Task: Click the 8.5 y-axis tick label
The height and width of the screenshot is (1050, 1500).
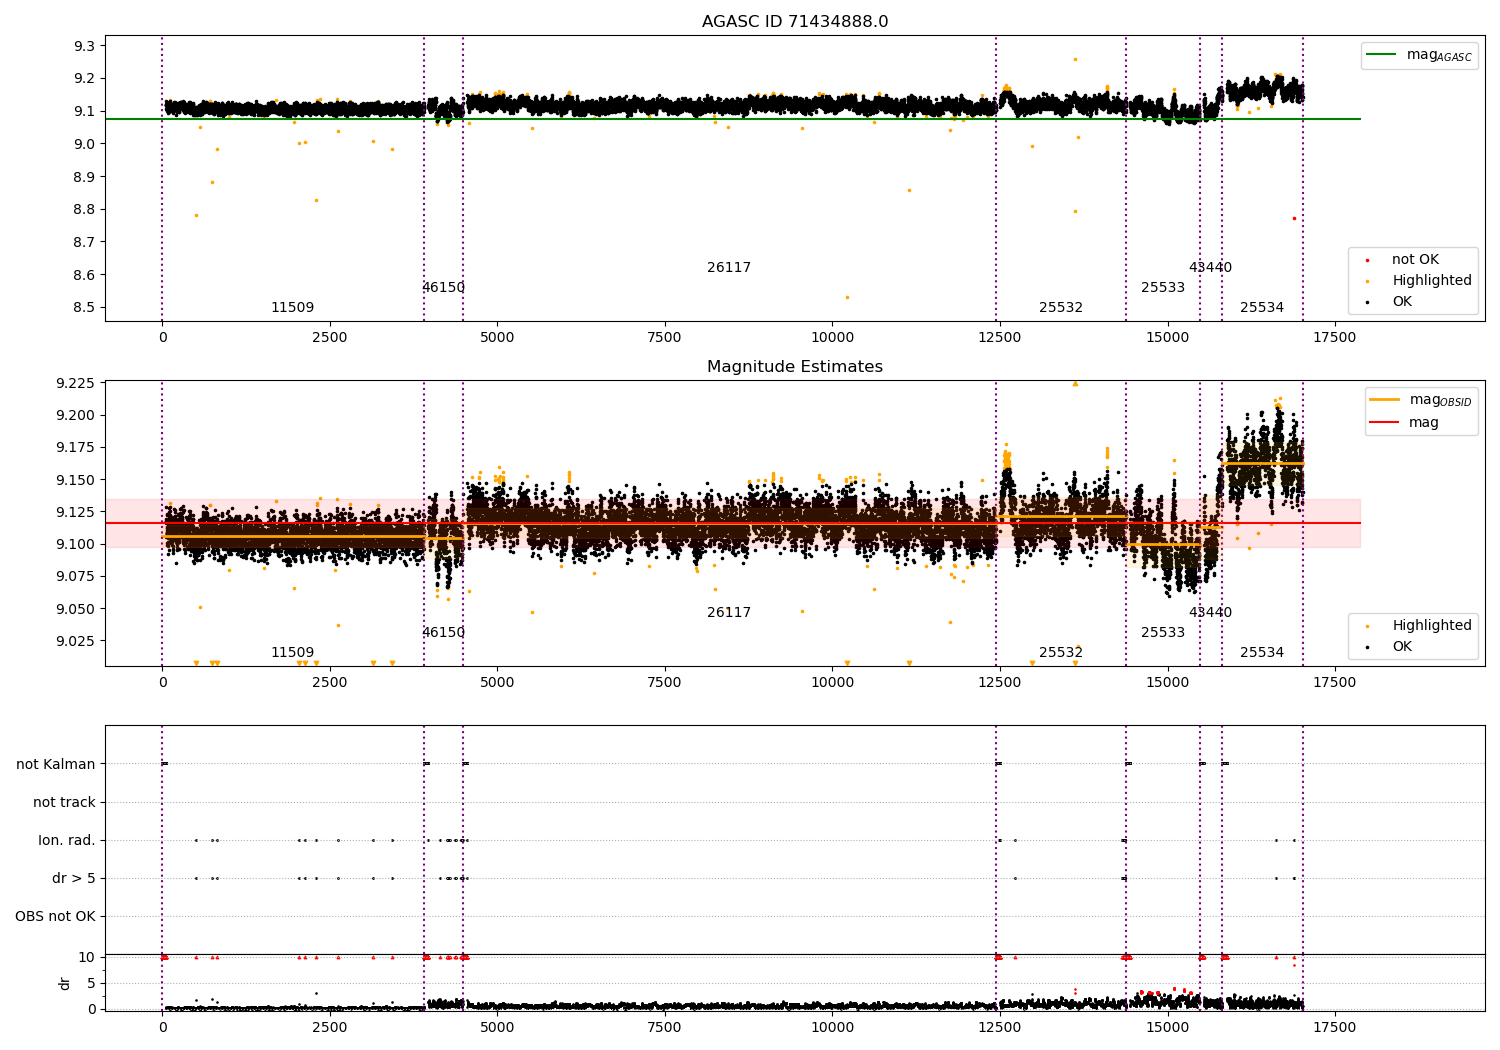Action: coord(85,308)
